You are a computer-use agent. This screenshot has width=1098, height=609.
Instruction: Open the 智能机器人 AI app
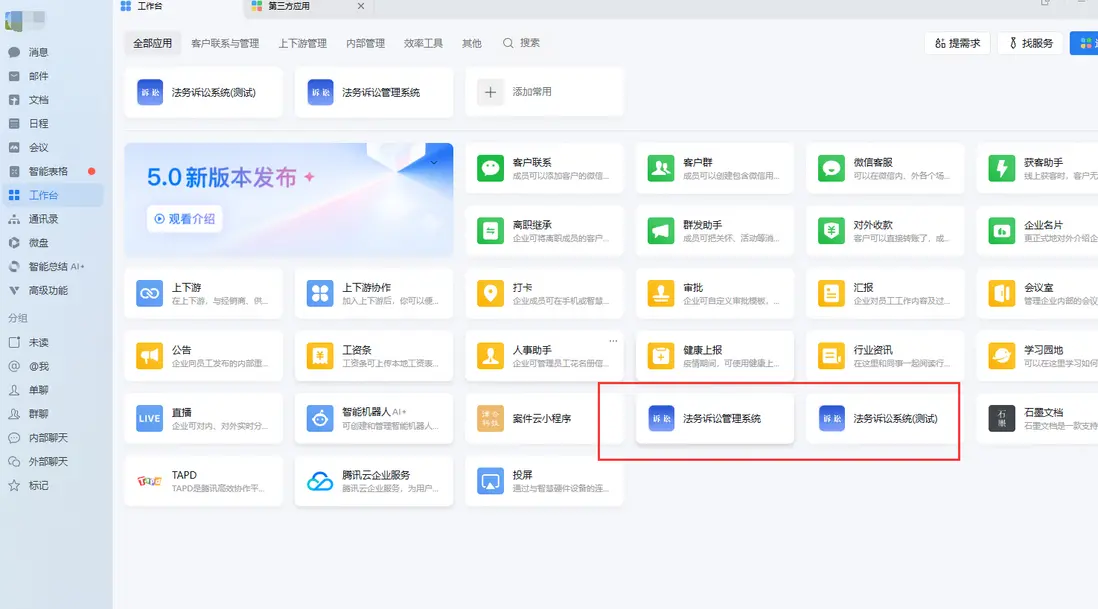374,419
